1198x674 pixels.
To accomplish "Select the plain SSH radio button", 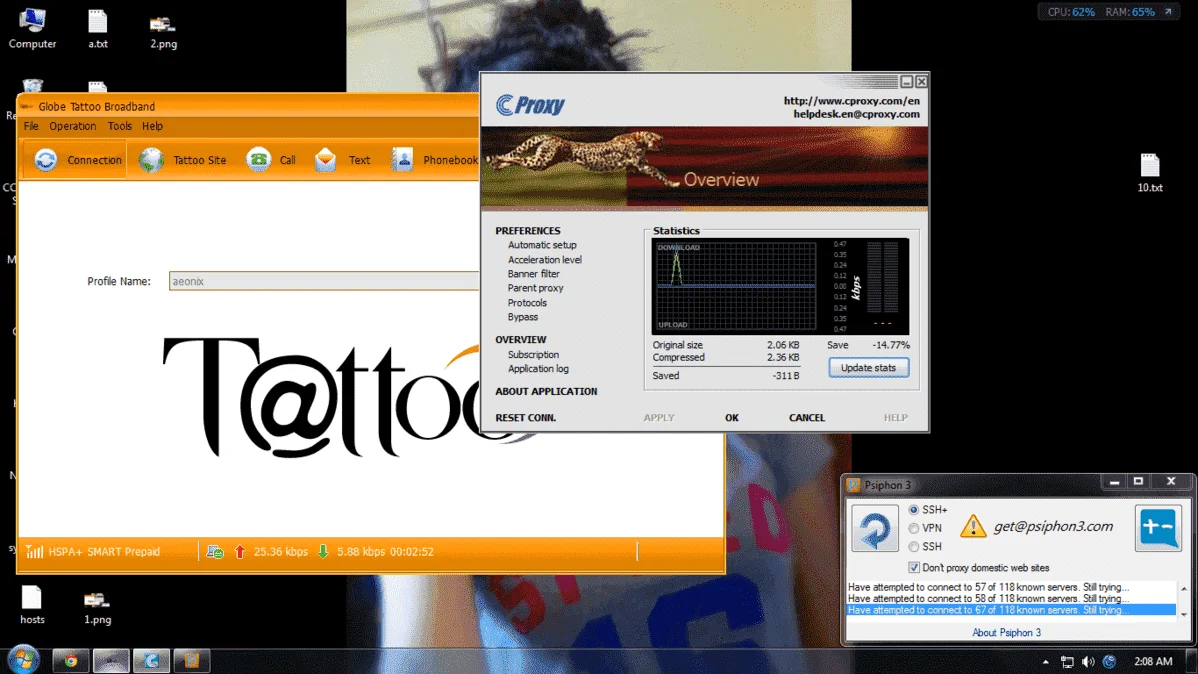I will (914, 546).
